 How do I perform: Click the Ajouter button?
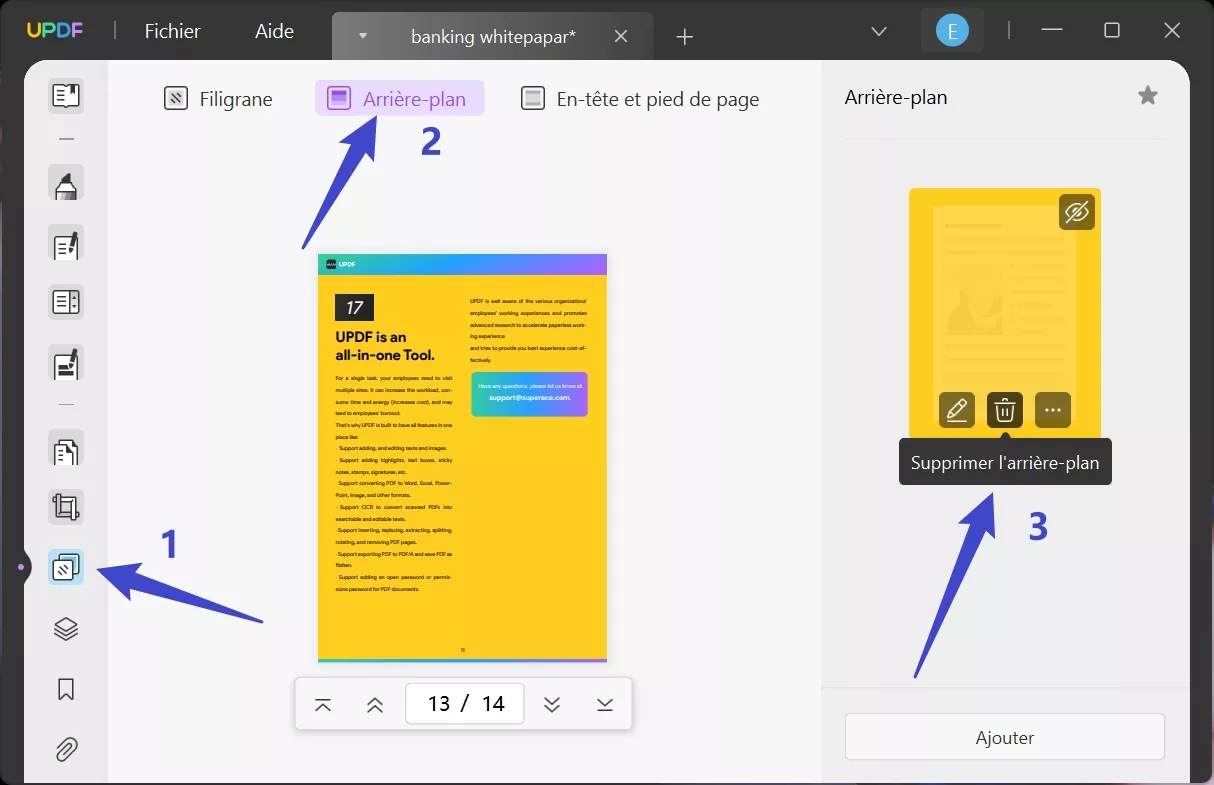tap(1005, 738)
